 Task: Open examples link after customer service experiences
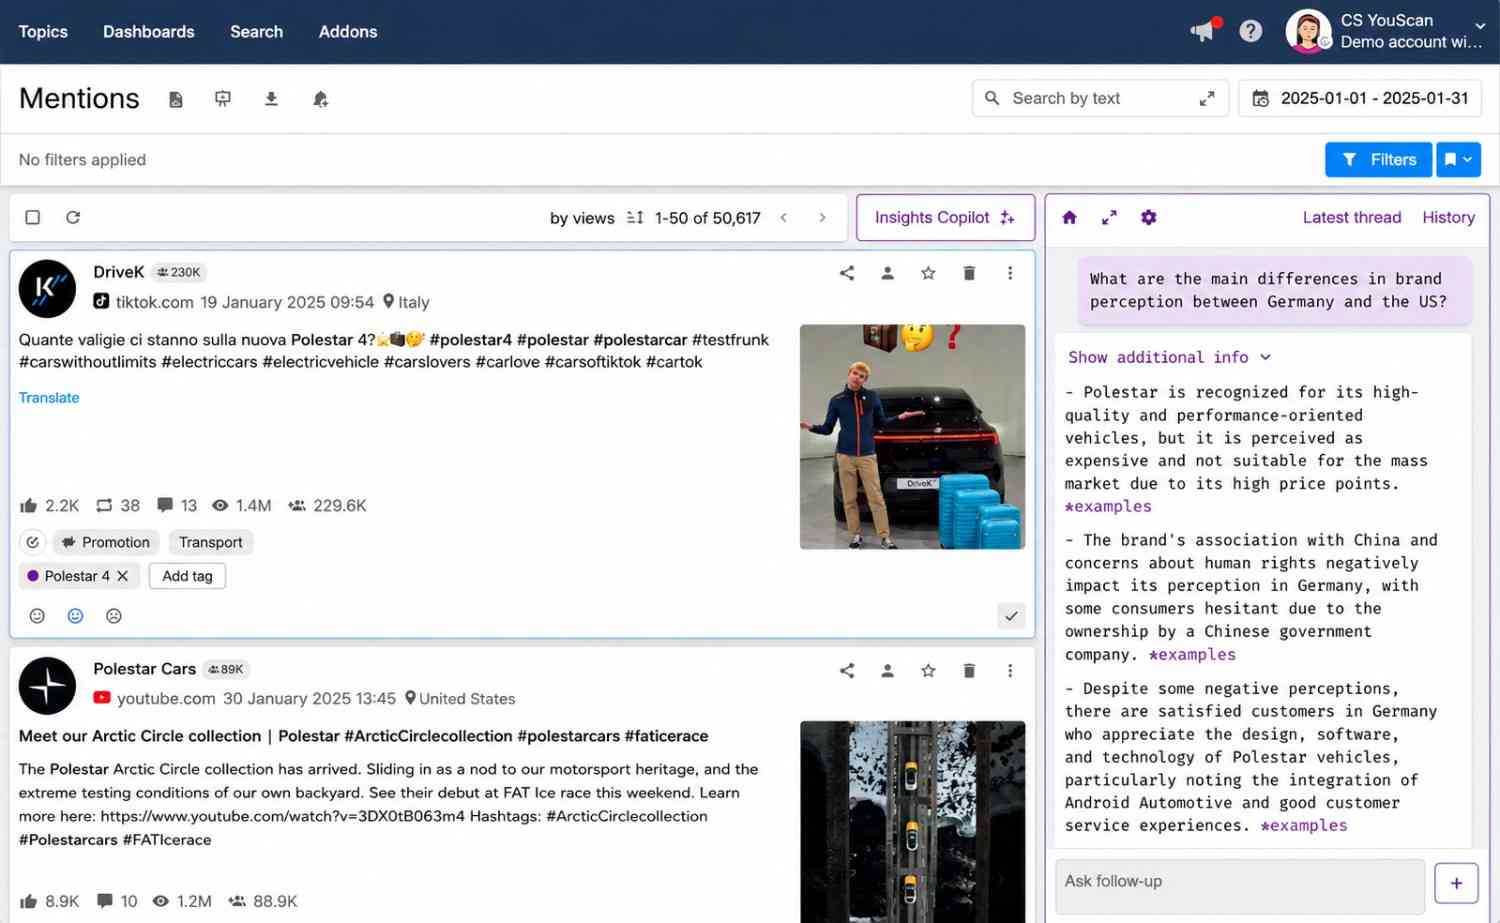1304,825
